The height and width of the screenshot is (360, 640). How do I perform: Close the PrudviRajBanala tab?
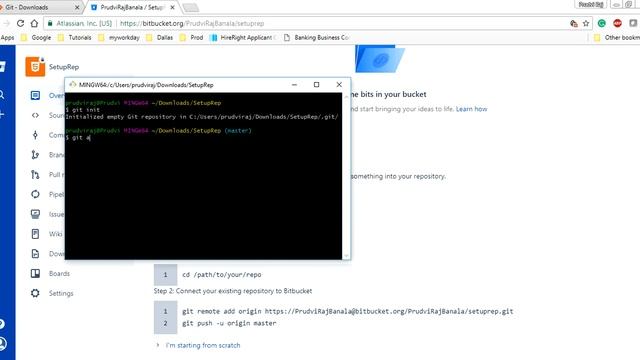173,7
